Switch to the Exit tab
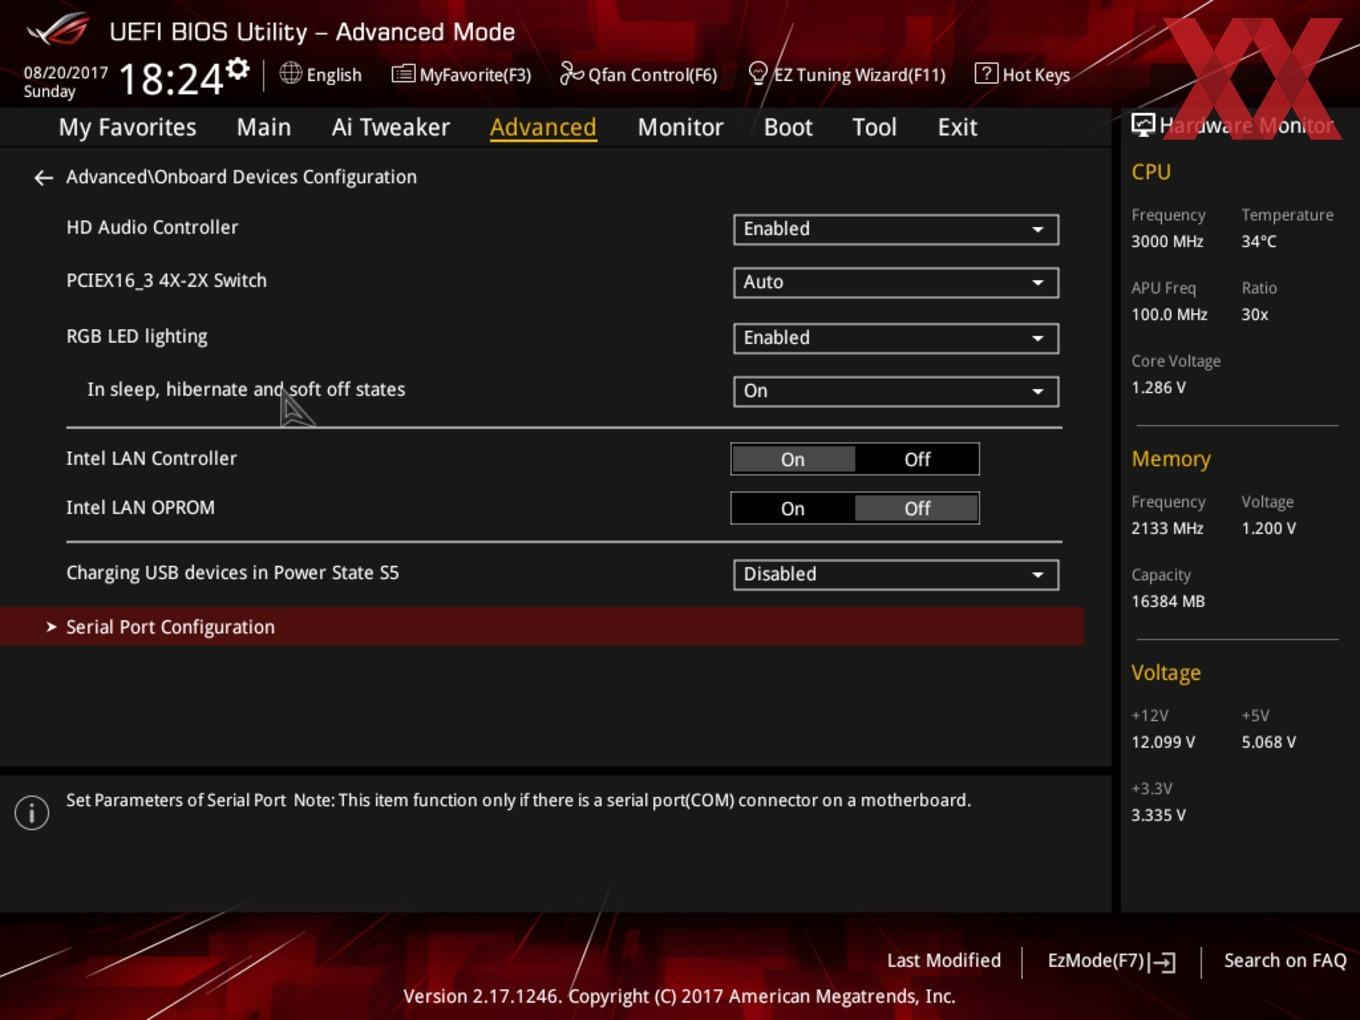The height and width of the screenshot is (1020, 1360). coord(957,127)
